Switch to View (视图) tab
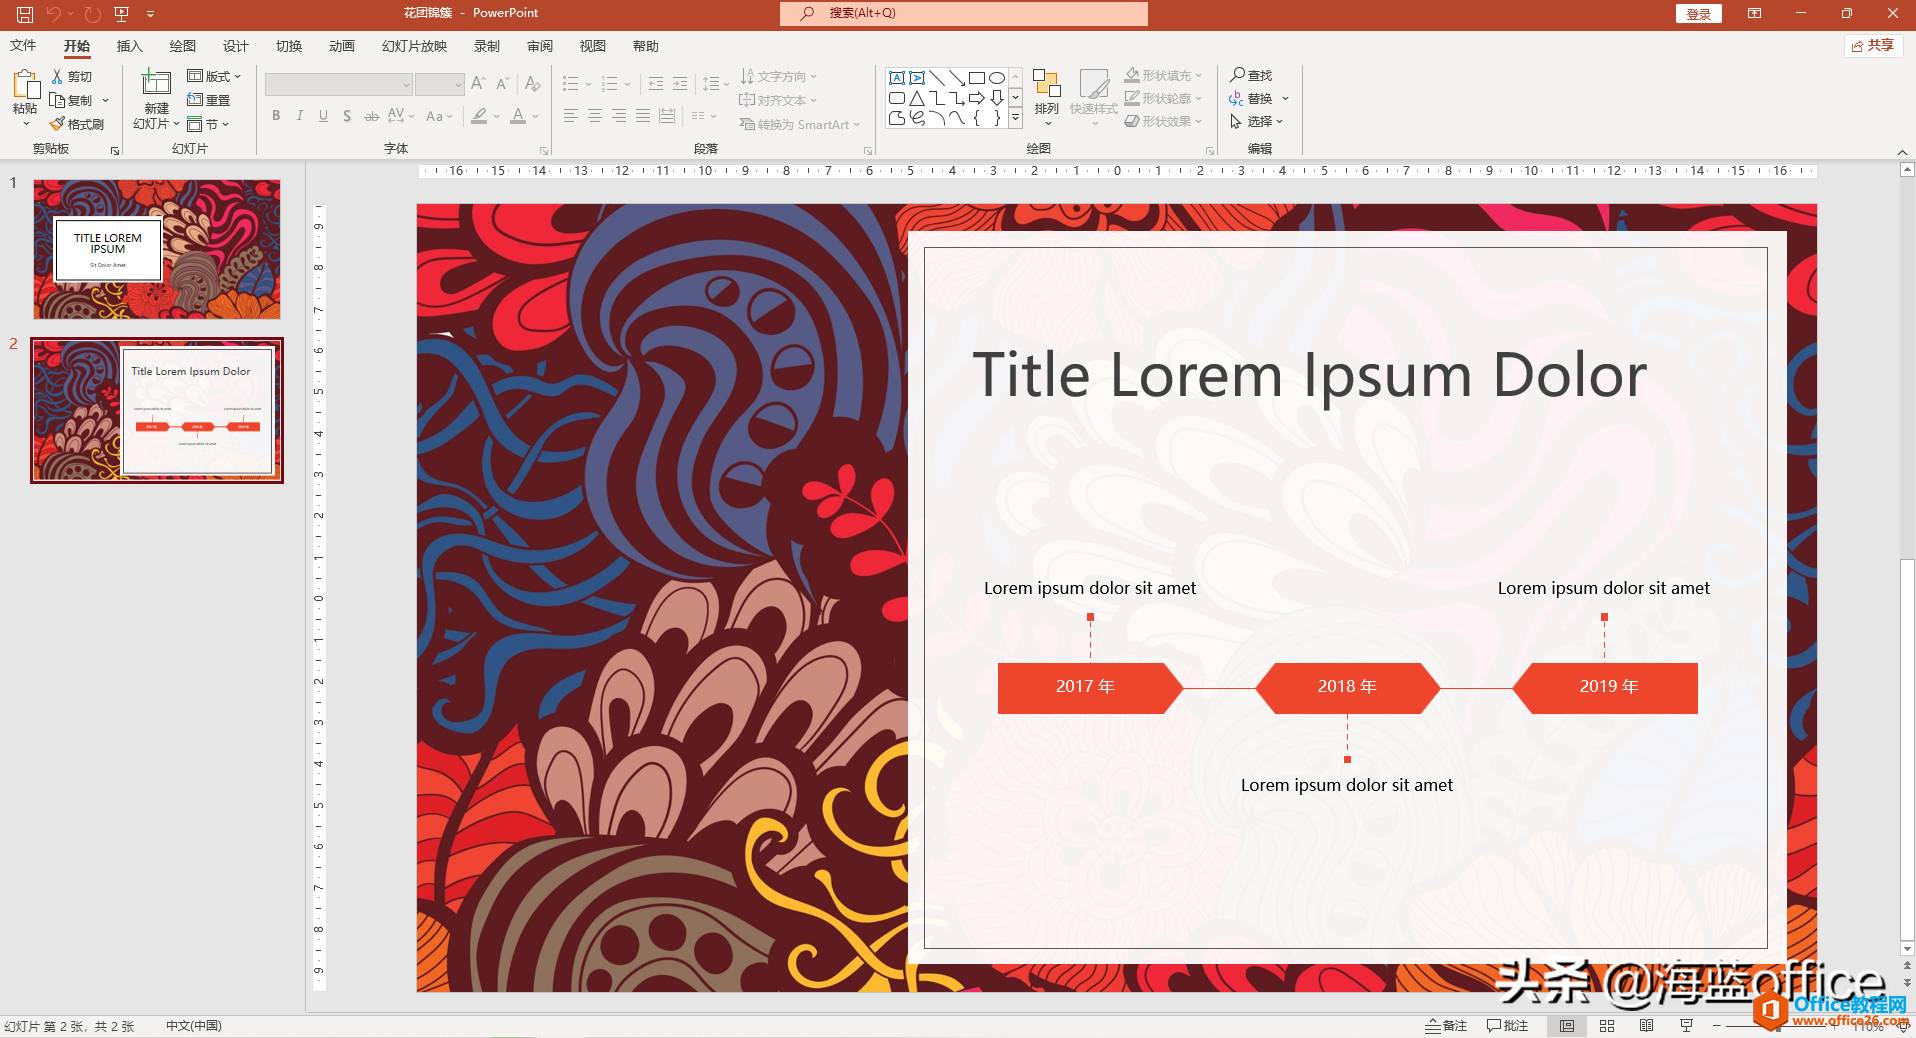Viewport: 1916px width, 1038px height. [x=593, y=46]
